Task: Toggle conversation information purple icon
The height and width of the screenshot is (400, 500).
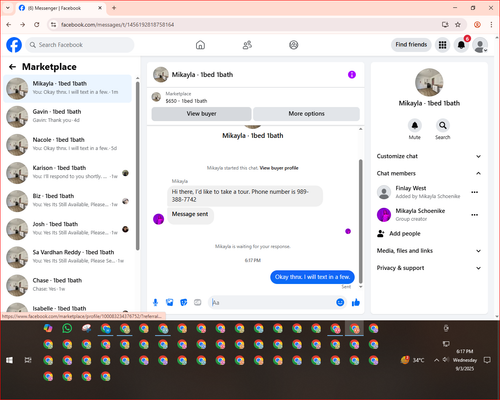Action: point(352,75)
